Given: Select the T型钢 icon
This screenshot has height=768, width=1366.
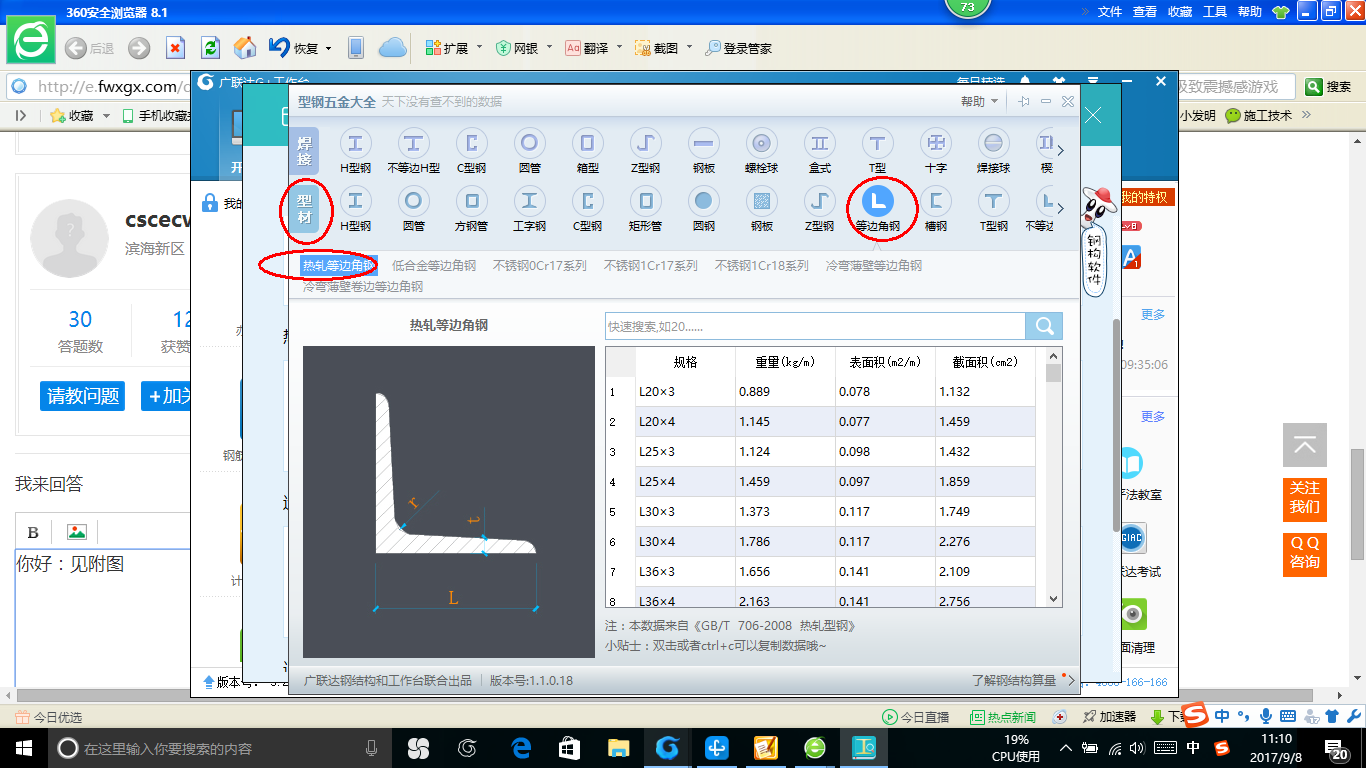Looking at the screenshot, I should 994,201.
